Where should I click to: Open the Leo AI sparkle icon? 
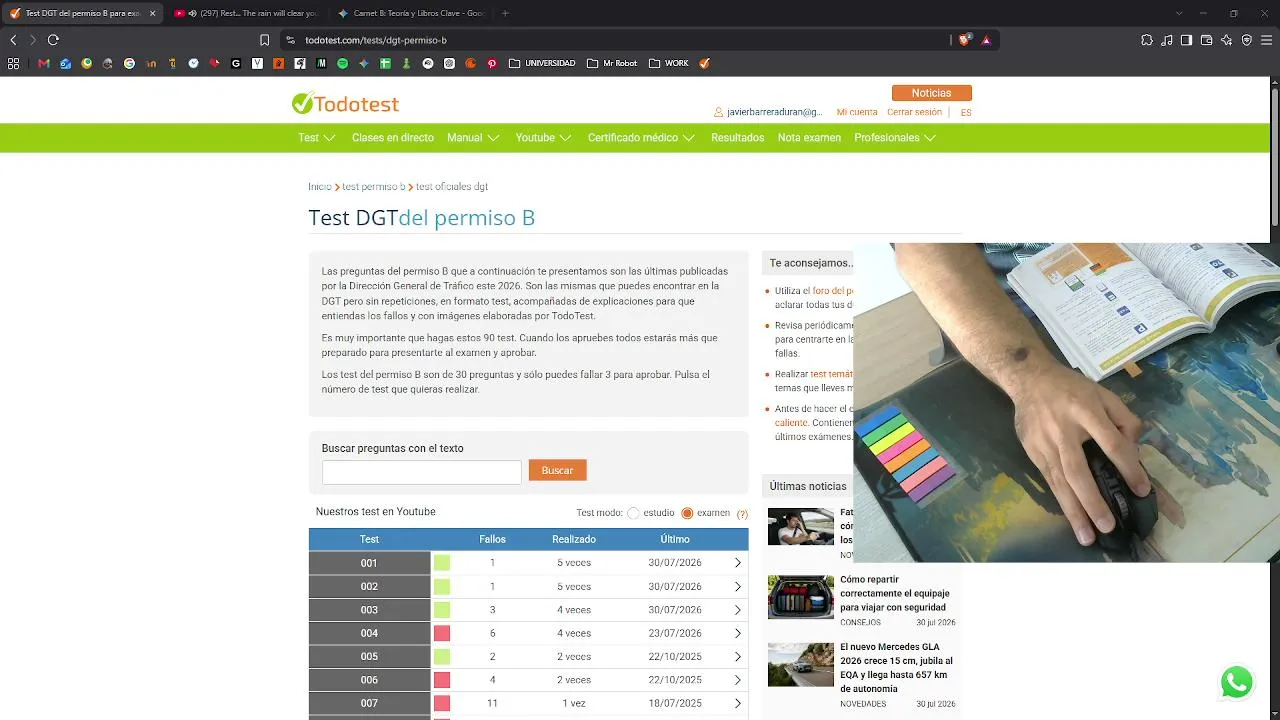[1226, 40]
